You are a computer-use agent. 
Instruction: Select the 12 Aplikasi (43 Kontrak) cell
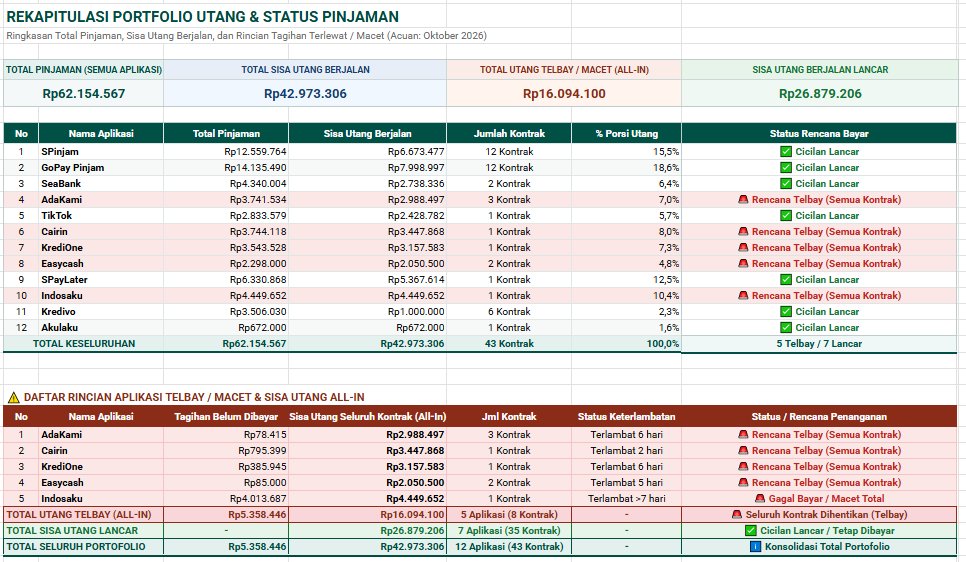click(x=509, y=547)
